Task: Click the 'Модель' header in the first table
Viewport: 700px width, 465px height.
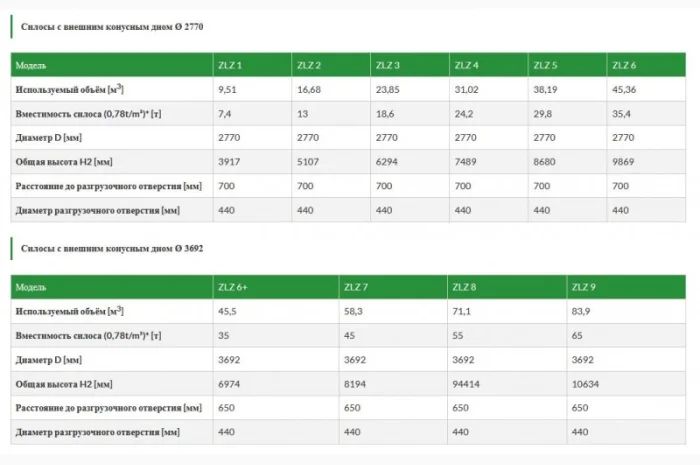Action: (x=30, y=66)
